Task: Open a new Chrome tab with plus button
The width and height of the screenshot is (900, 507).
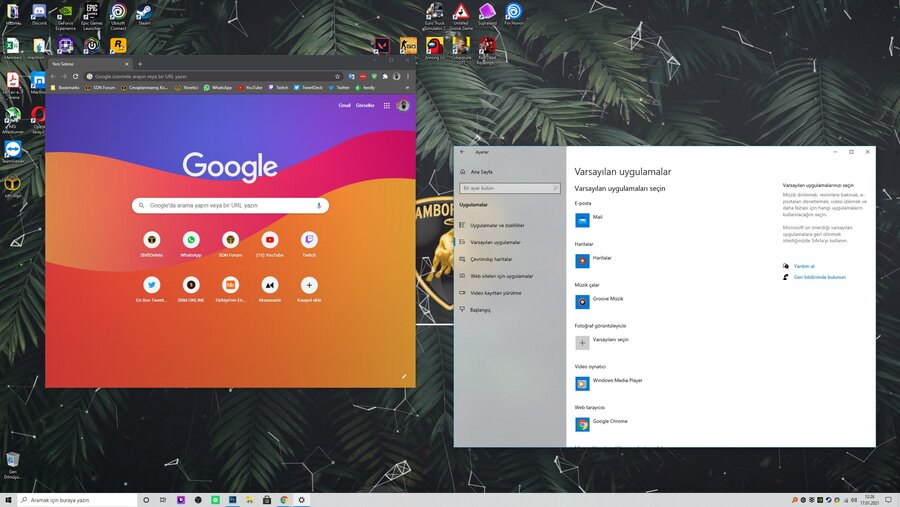Action: tap(140, 64)
